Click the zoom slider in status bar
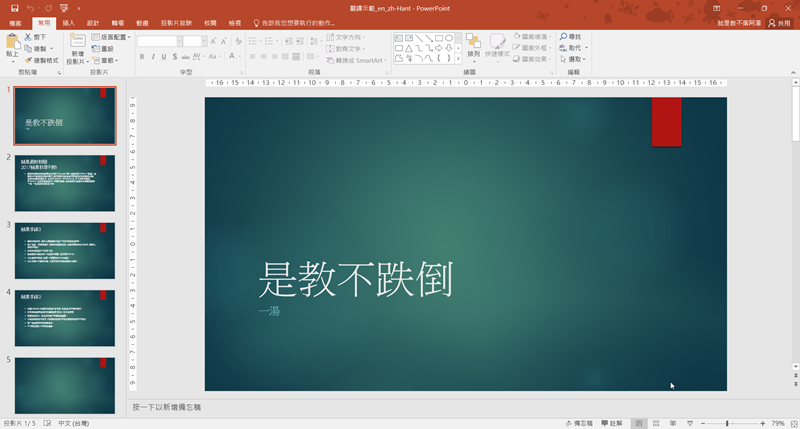This screenshot has width=800, height=429. tap(727, 423)
